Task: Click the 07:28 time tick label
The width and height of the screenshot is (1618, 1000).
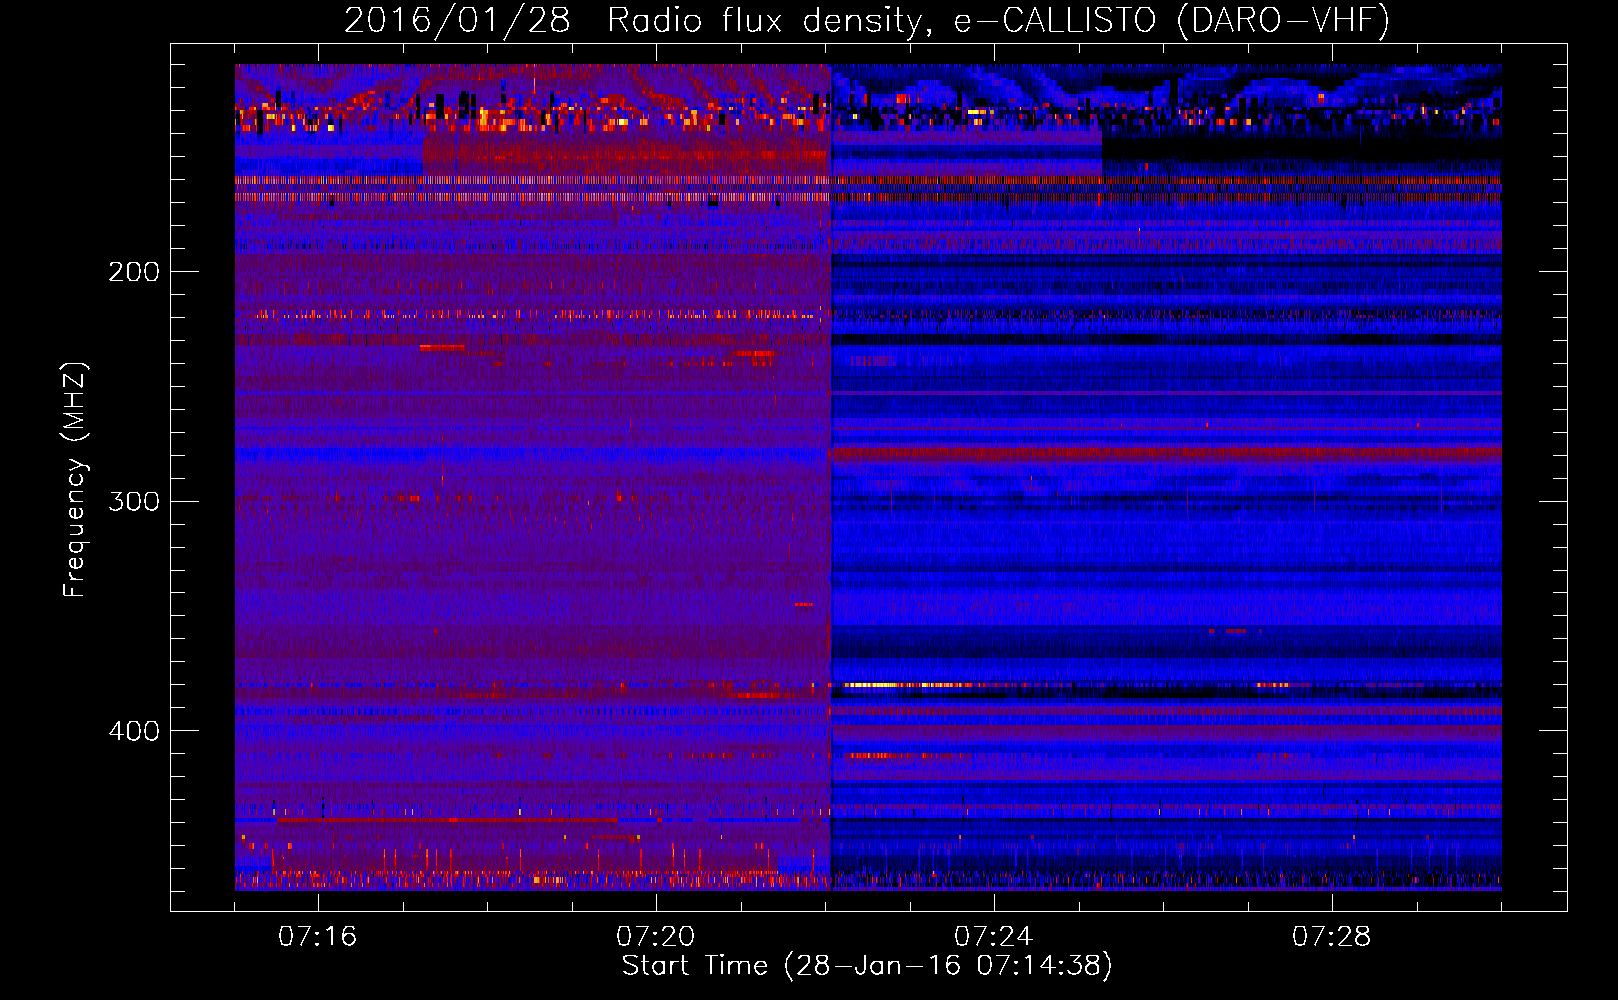Action: [1331, 937]
